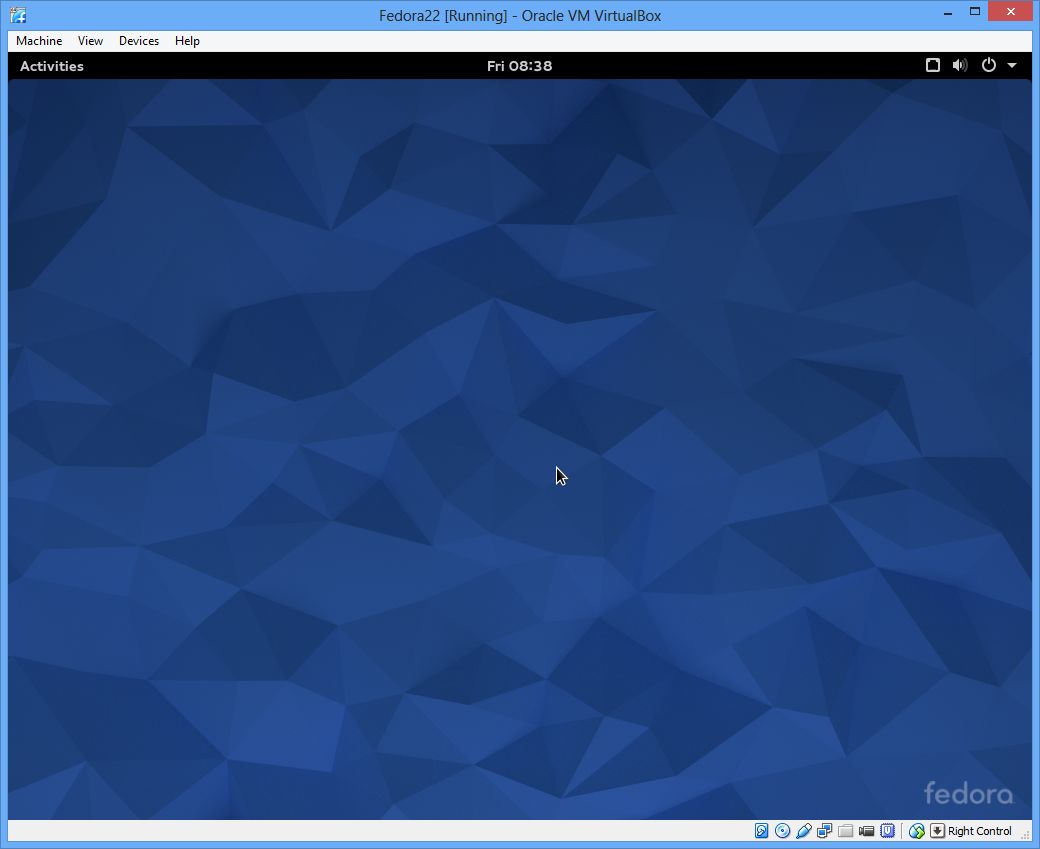Maximize the VirtualBox window
The image size is (1040, 849).
point(975,11)
